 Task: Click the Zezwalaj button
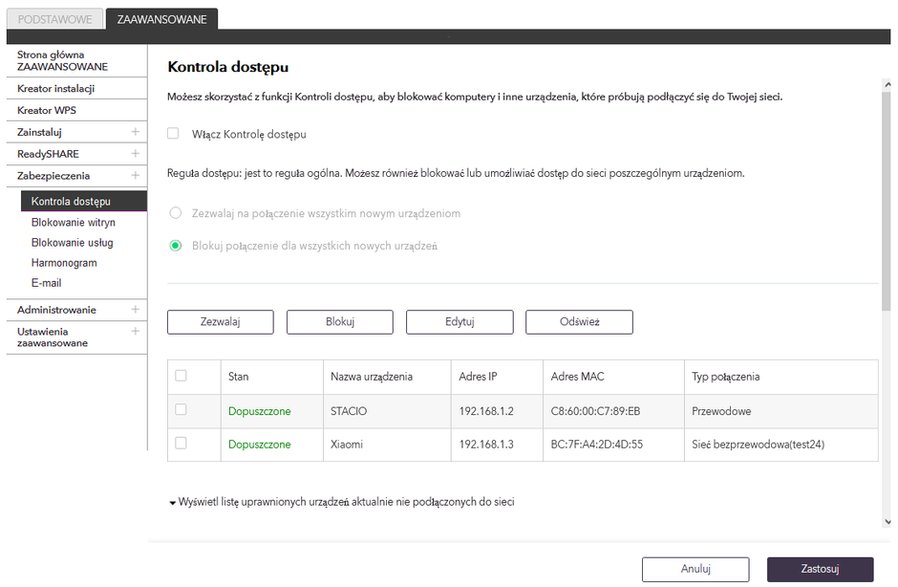pos(220,322)
